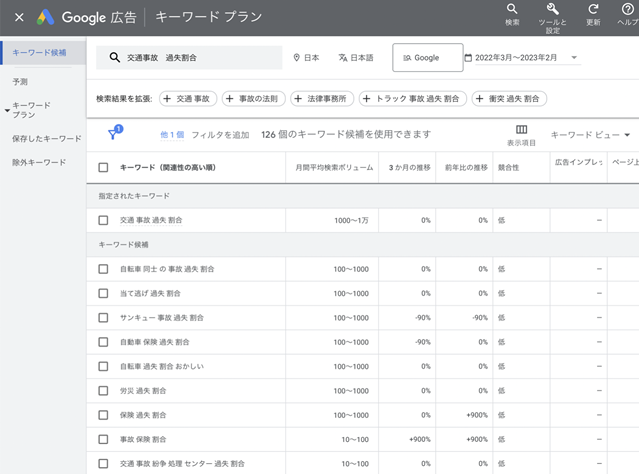Open the キーワード ビュー dropdown
The height and width of the screenshot is (474, 639).
pyautogui.click(x=590, y=134)
